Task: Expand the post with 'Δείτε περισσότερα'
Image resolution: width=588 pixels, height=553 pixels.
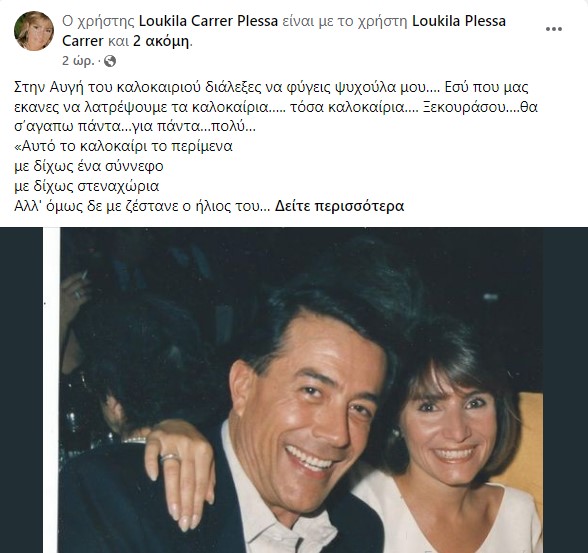Action: pos(339,206)
